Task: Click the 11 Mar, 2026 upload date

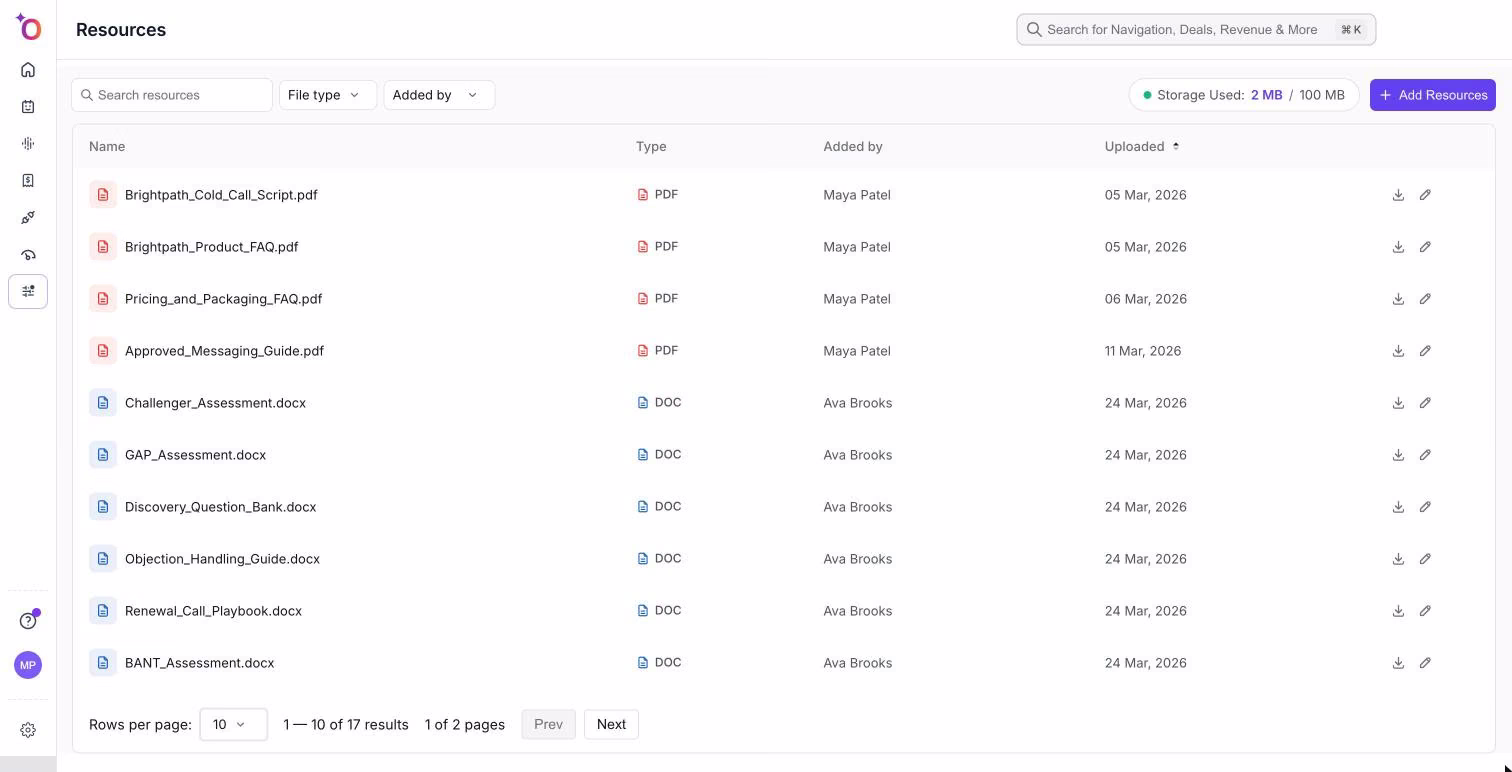Action: point(1143,351)
